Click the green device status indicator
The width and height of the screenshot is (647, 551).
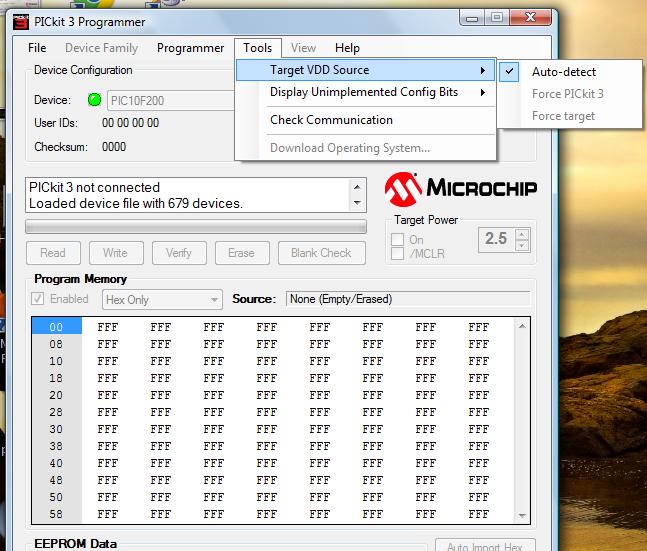click(94, 100)
